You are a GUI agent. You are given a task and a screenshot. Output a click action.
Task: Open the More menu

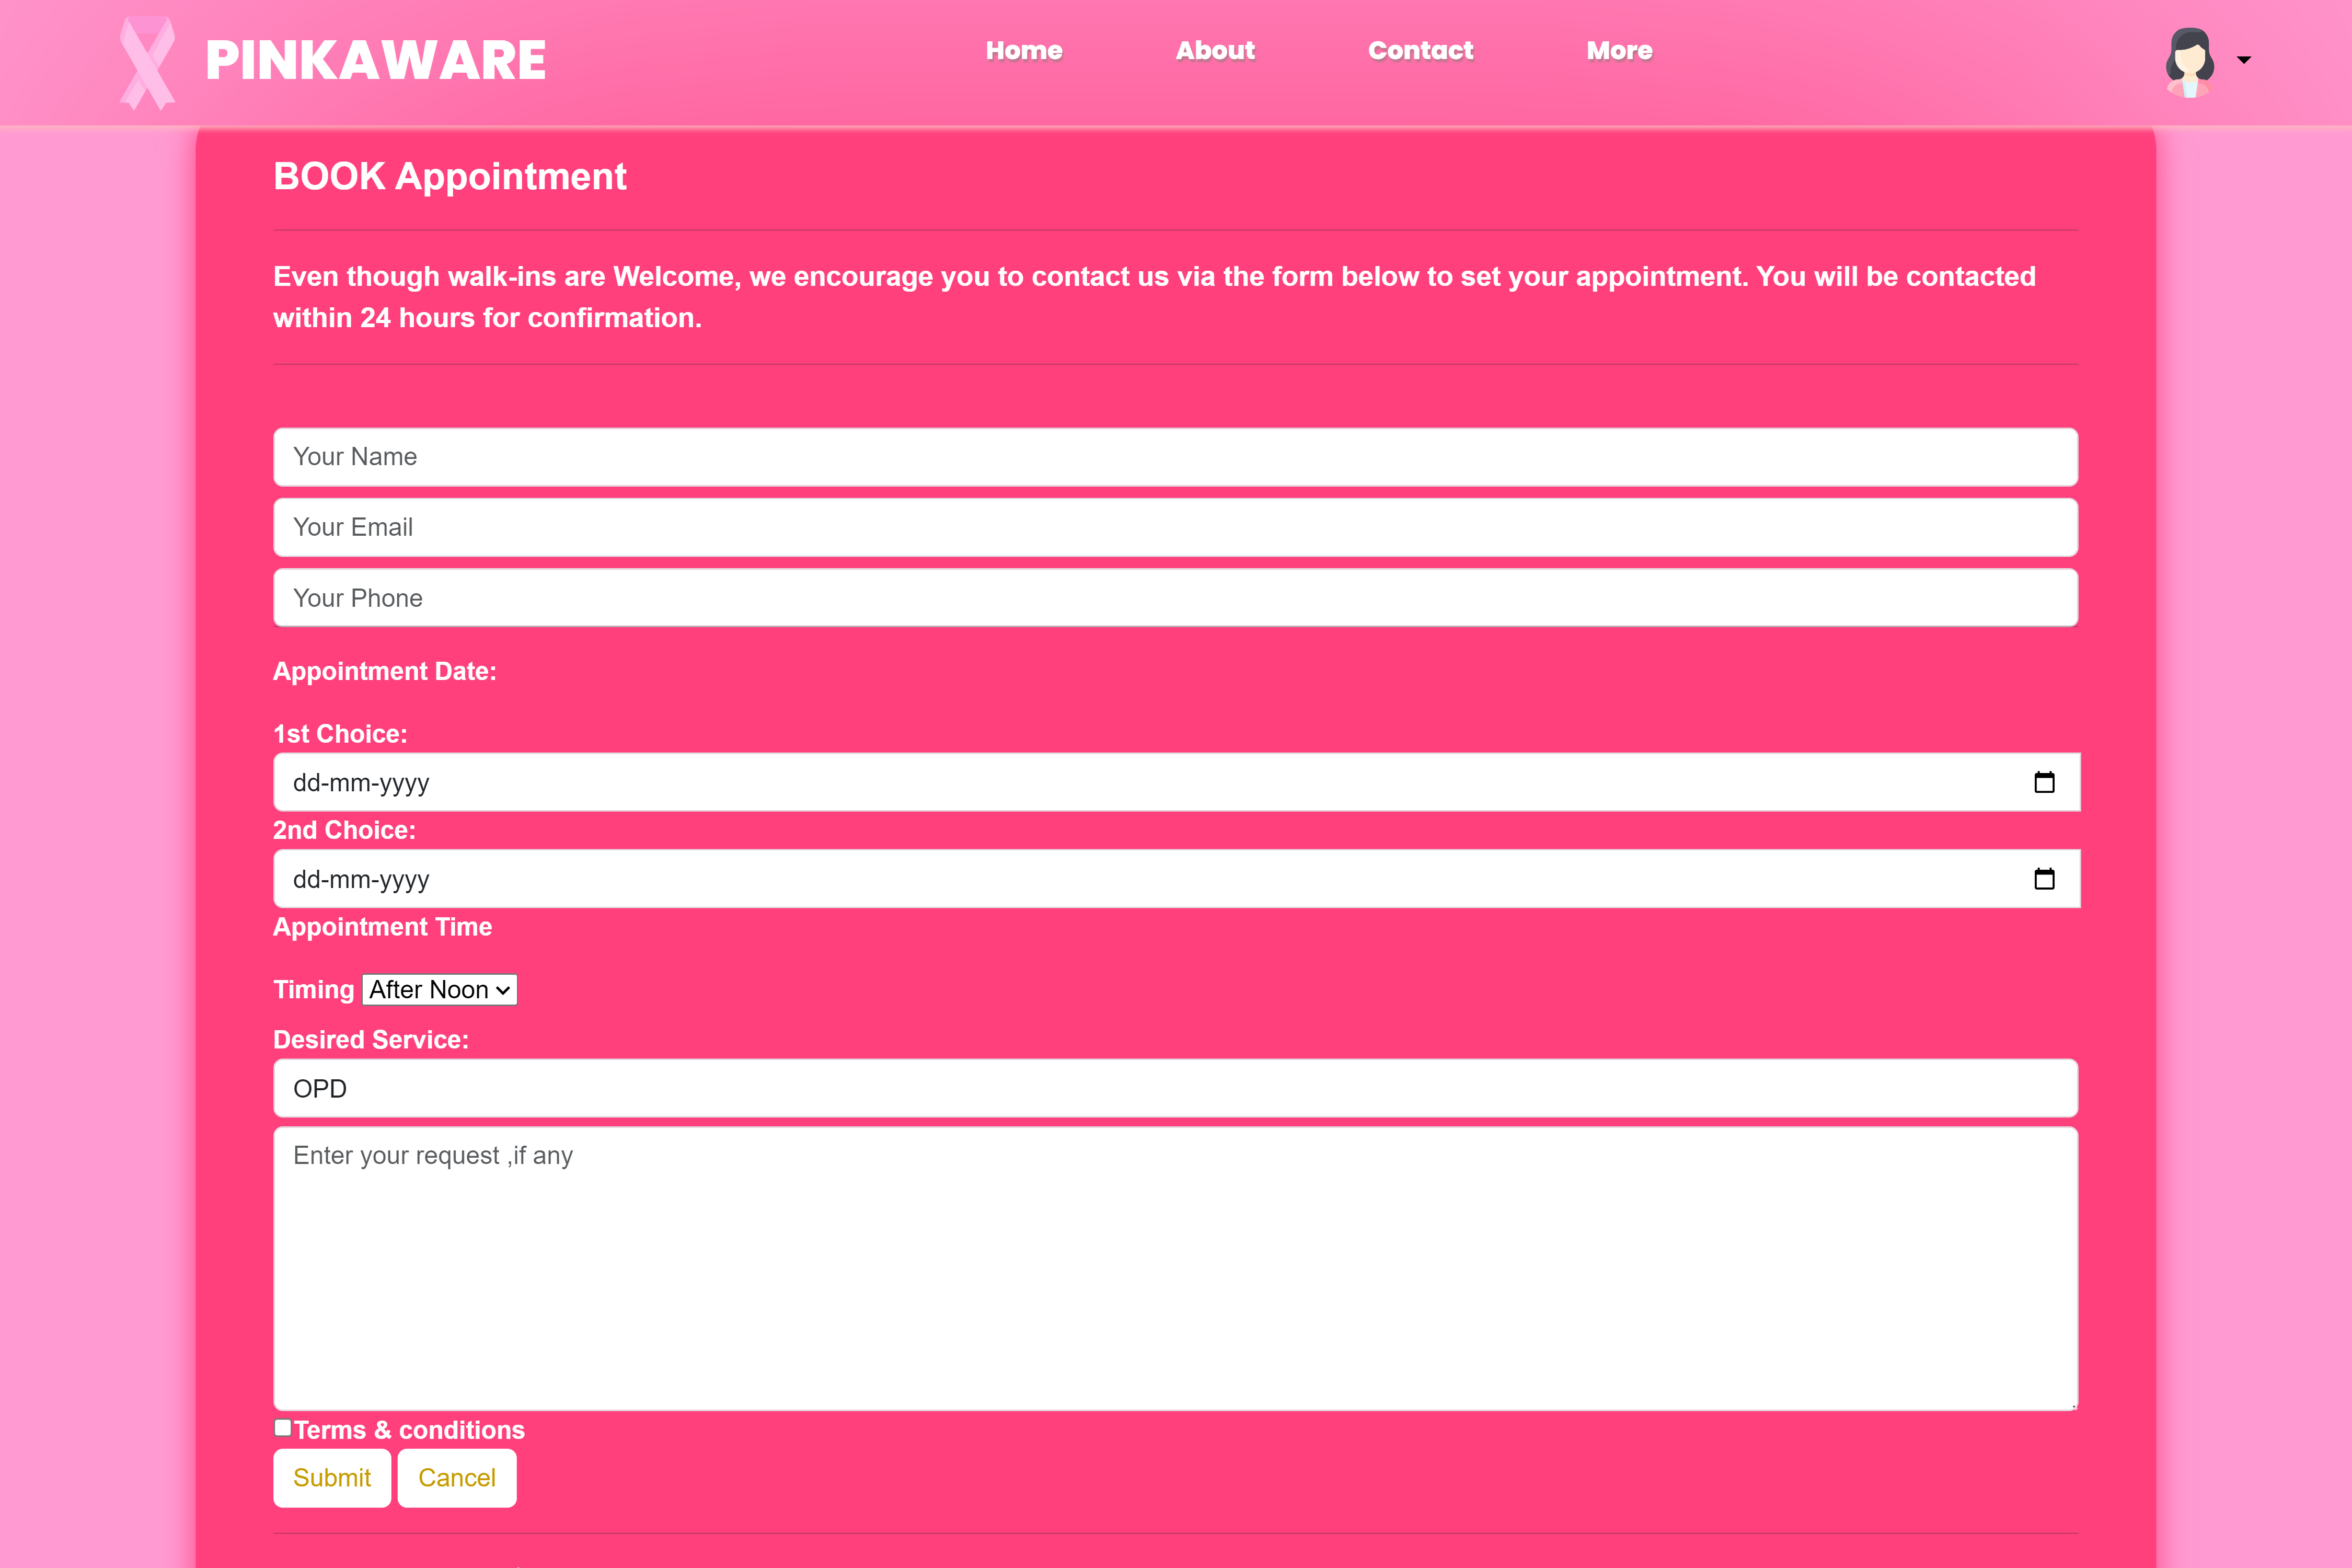point(1619,50)
